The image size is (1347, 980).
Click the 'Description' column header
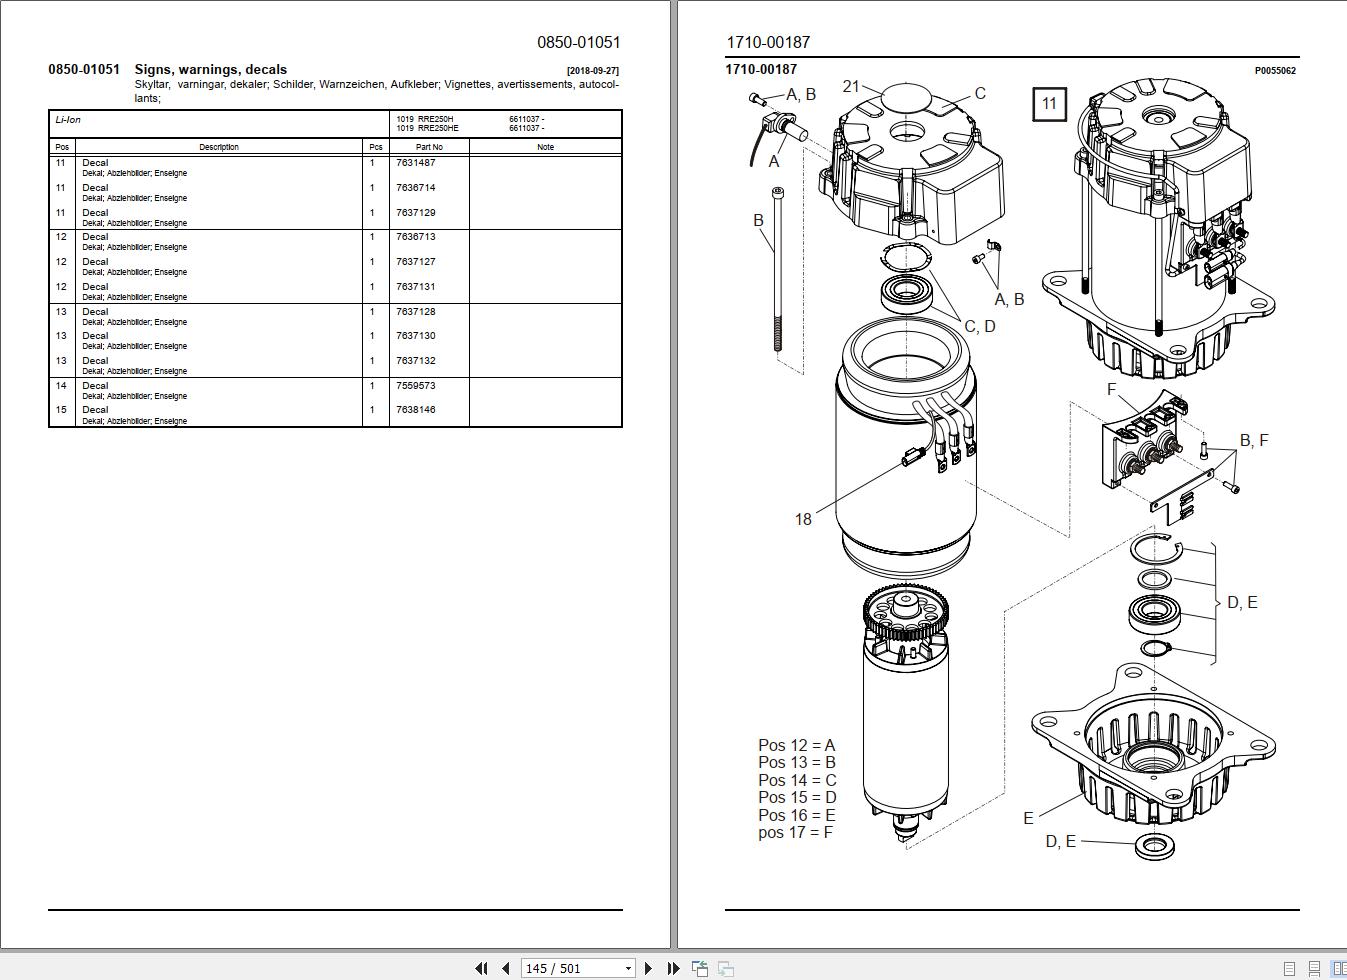pos(219,147)
